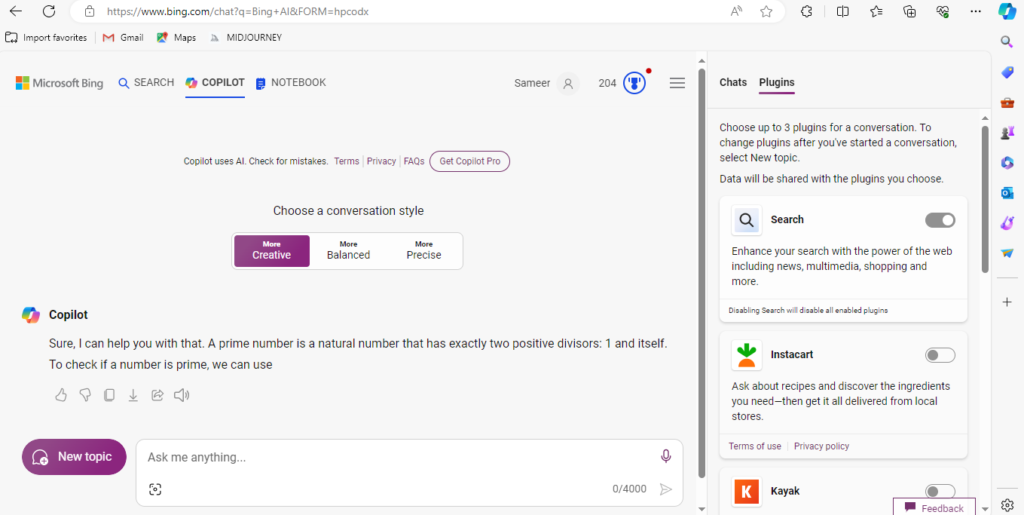This screenshot has height=515, width=1024.
Task: Copy the Copilot response
Action: (x=109, y=395)
